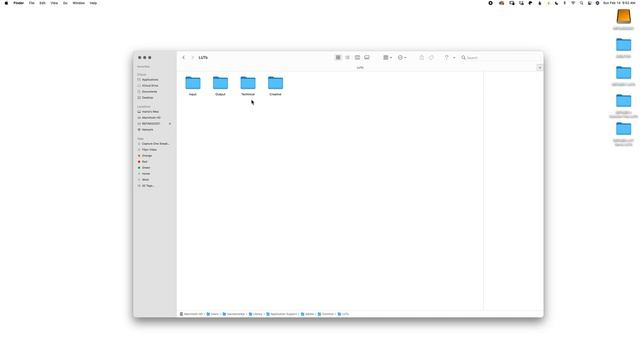Select the Home tag in sidebar

tap(146, 174)
